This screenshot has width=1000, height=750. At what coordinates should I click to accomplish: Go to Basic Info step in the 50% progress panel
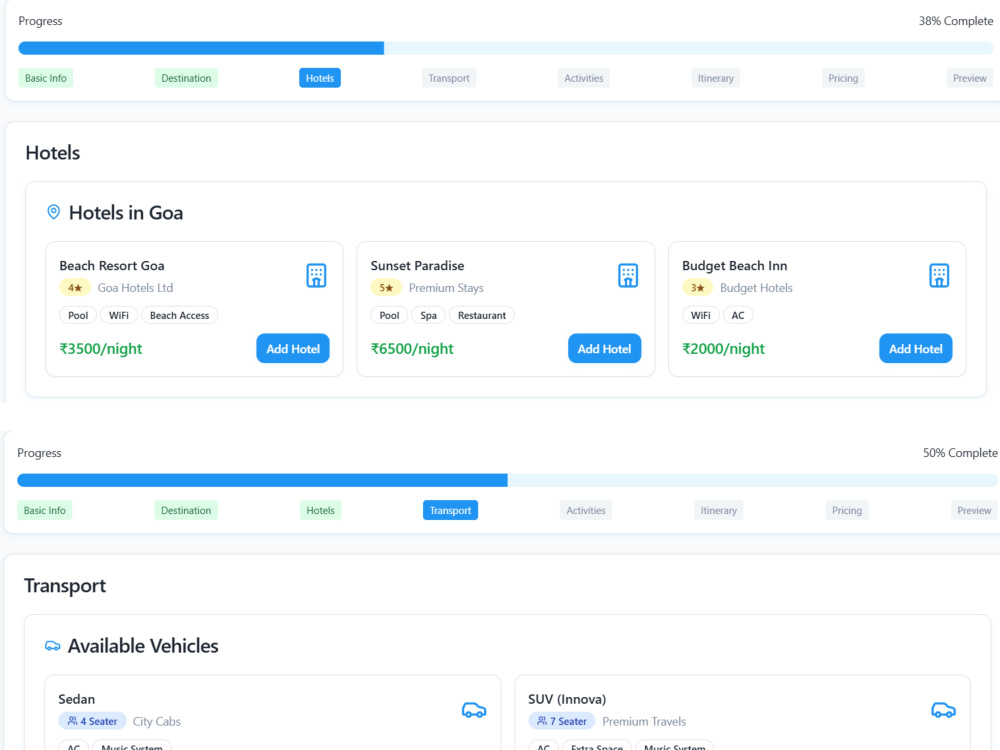pyautogui.click(x=45, y=510)
